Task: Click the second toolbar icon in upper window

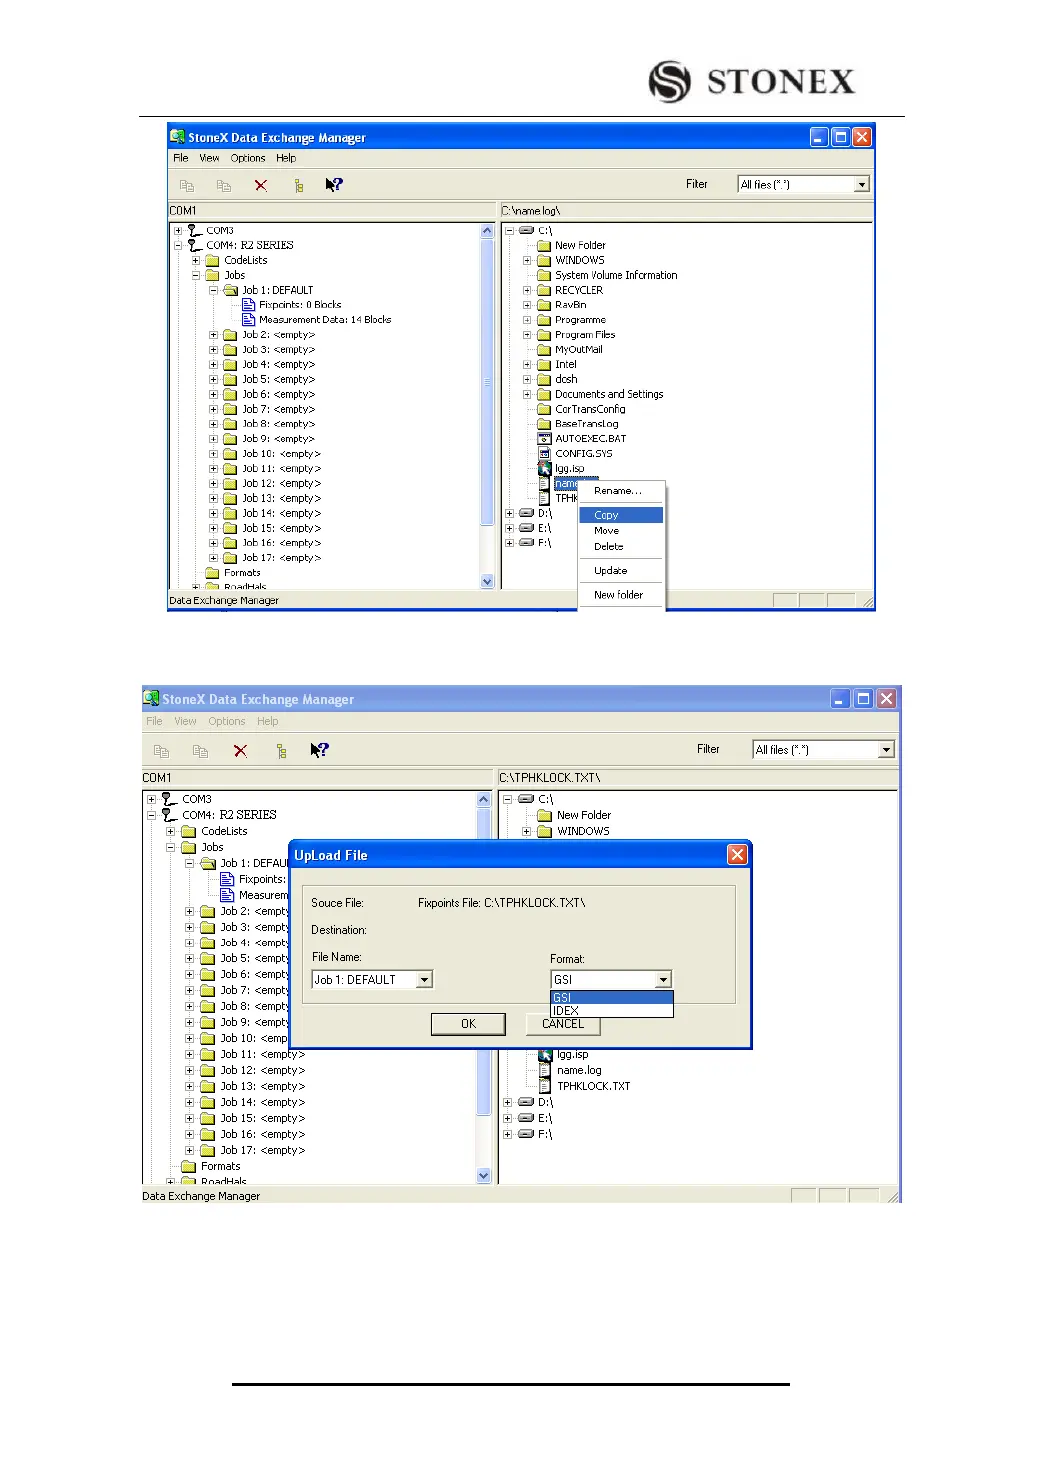Action: click(x=224, y=185)
